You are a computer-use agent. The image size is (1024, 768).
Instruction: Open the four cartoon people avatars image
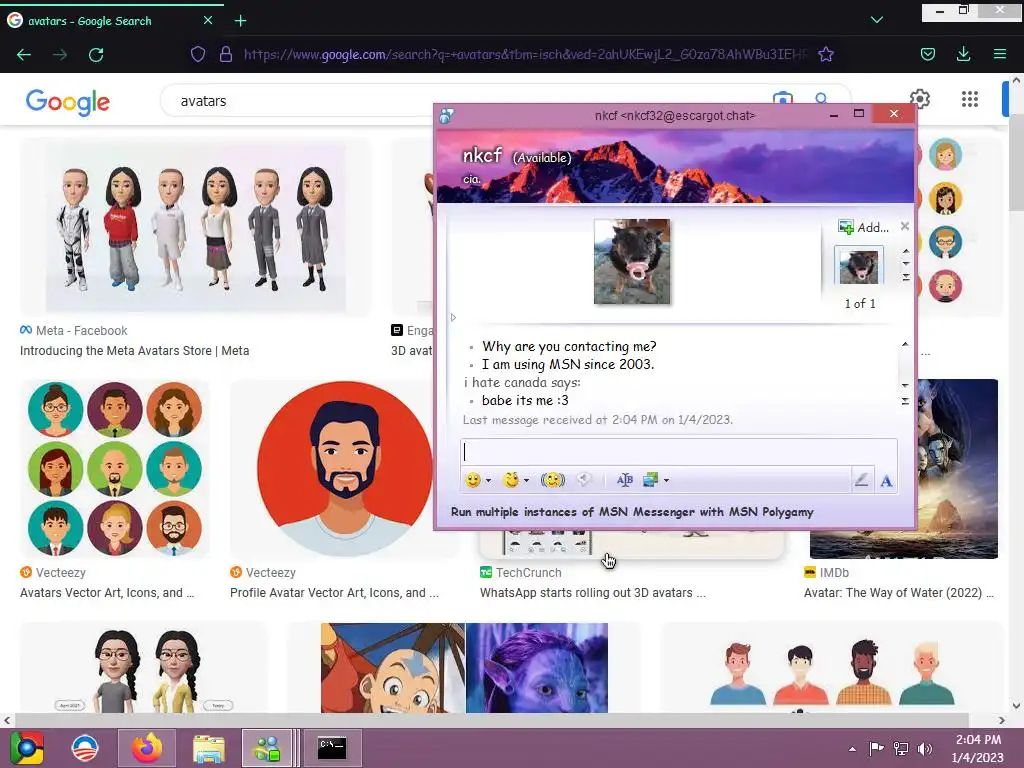coord(831,667)
